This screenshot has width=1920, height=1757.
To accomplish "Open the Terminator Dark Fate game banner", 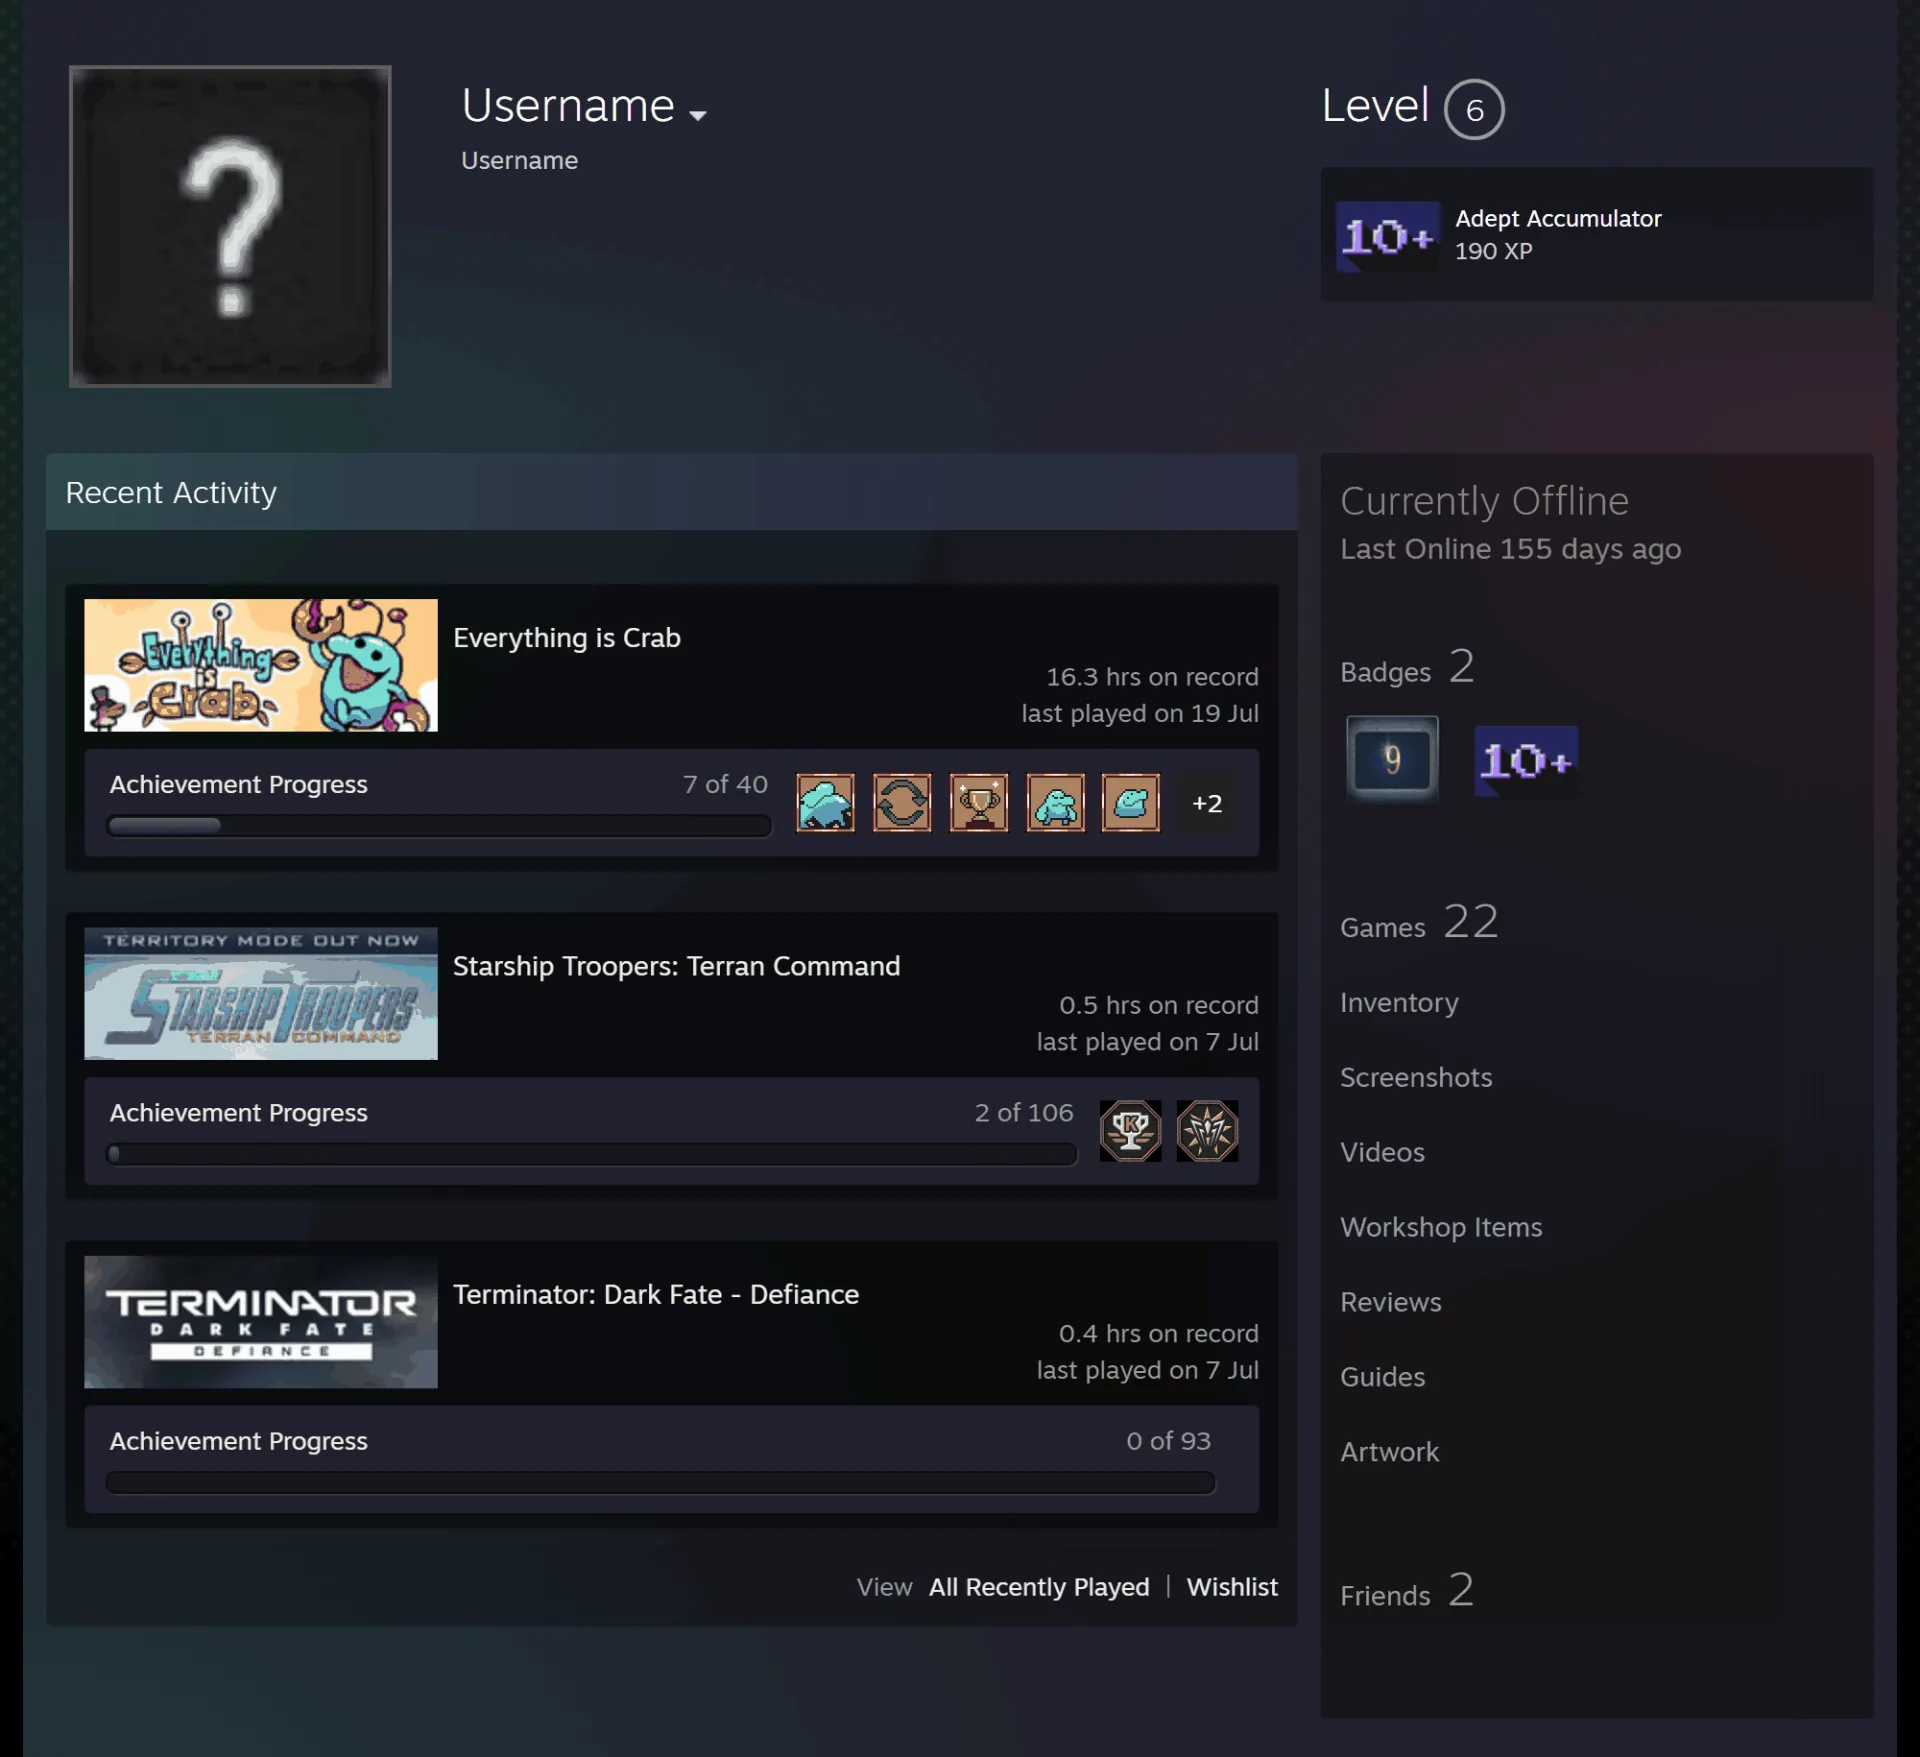I will pyautogui.click(x=261, y=1322).
